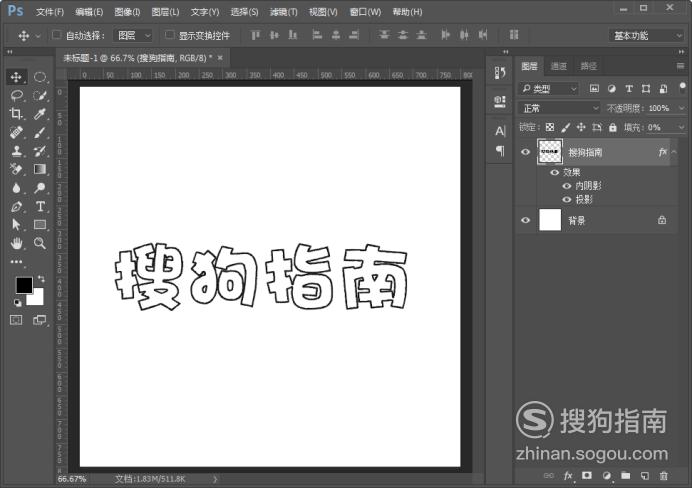
Task: Select the Zoom tool
Action: point(40,243)
